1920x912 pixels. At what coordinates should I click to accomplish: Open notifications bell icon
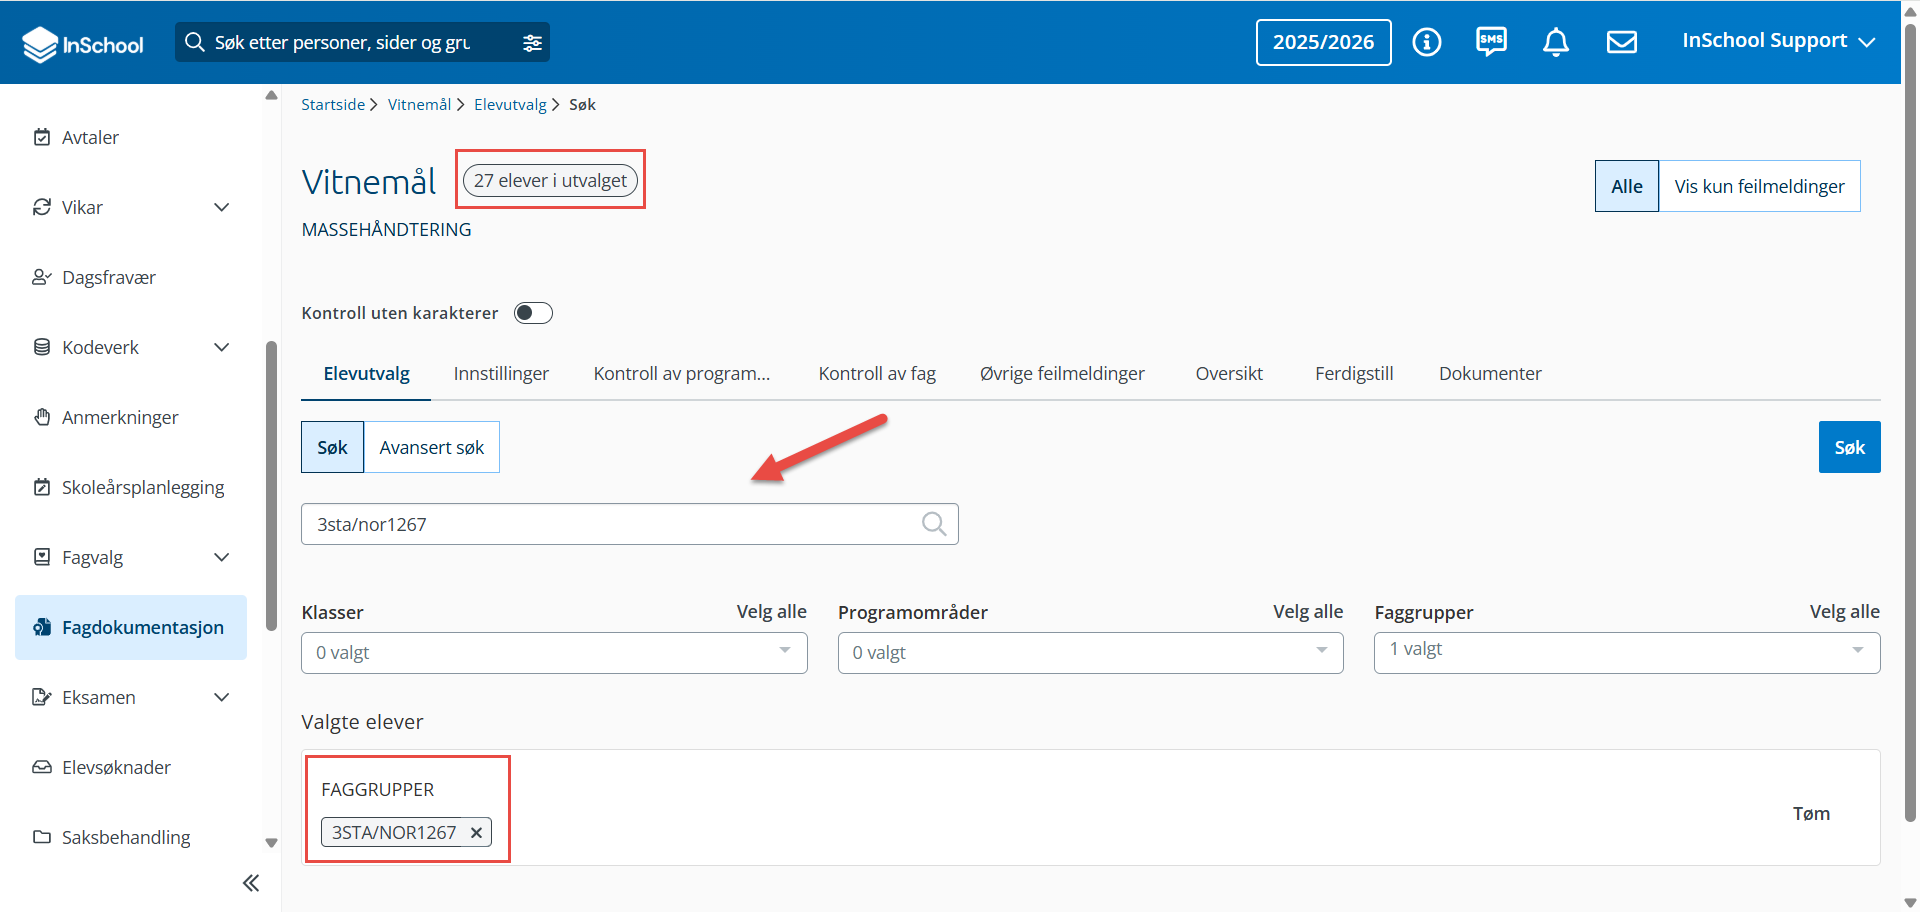pos(1555,42)
